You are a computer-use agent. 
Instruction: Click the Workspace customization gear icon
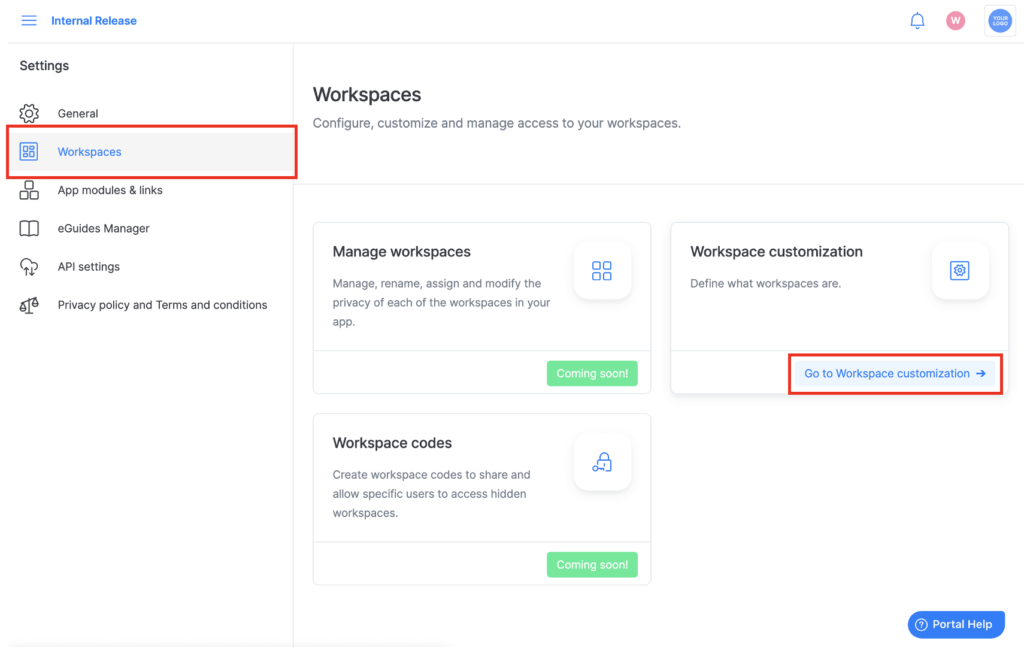[959, 270]
